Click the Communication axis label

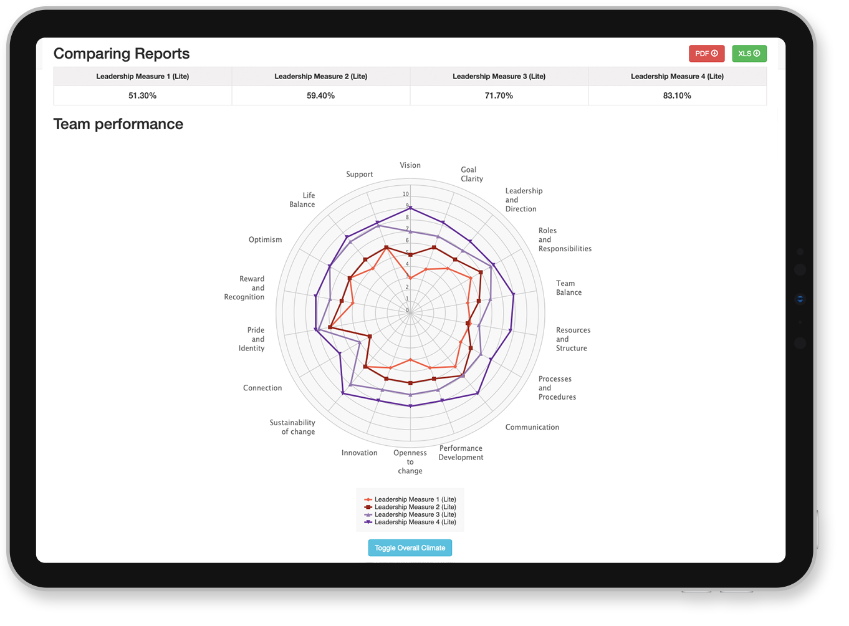point(532,427)
